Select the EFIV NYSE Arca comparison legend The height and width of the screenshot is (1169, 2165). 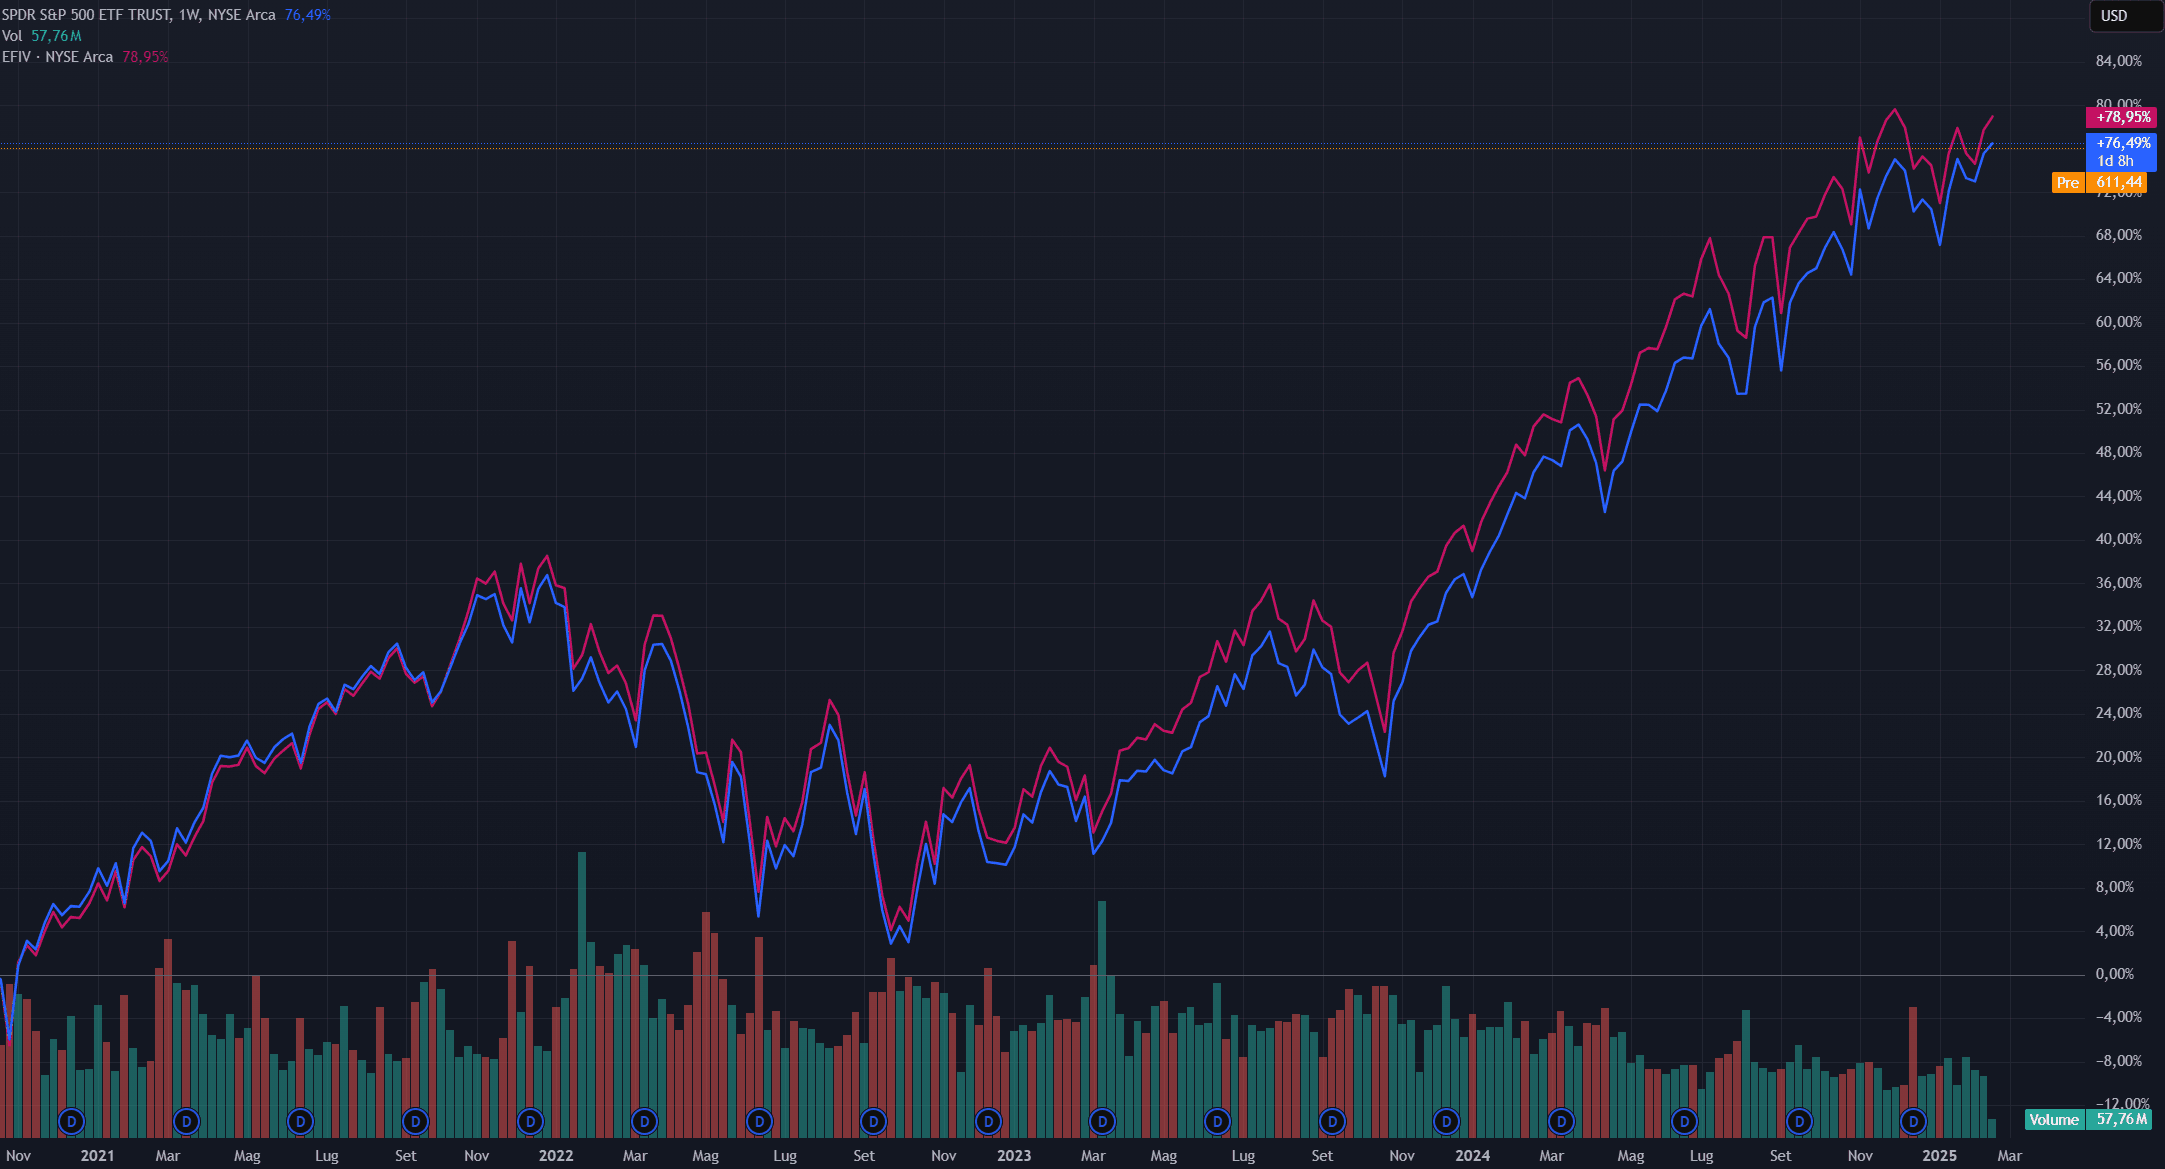(57, 57)
